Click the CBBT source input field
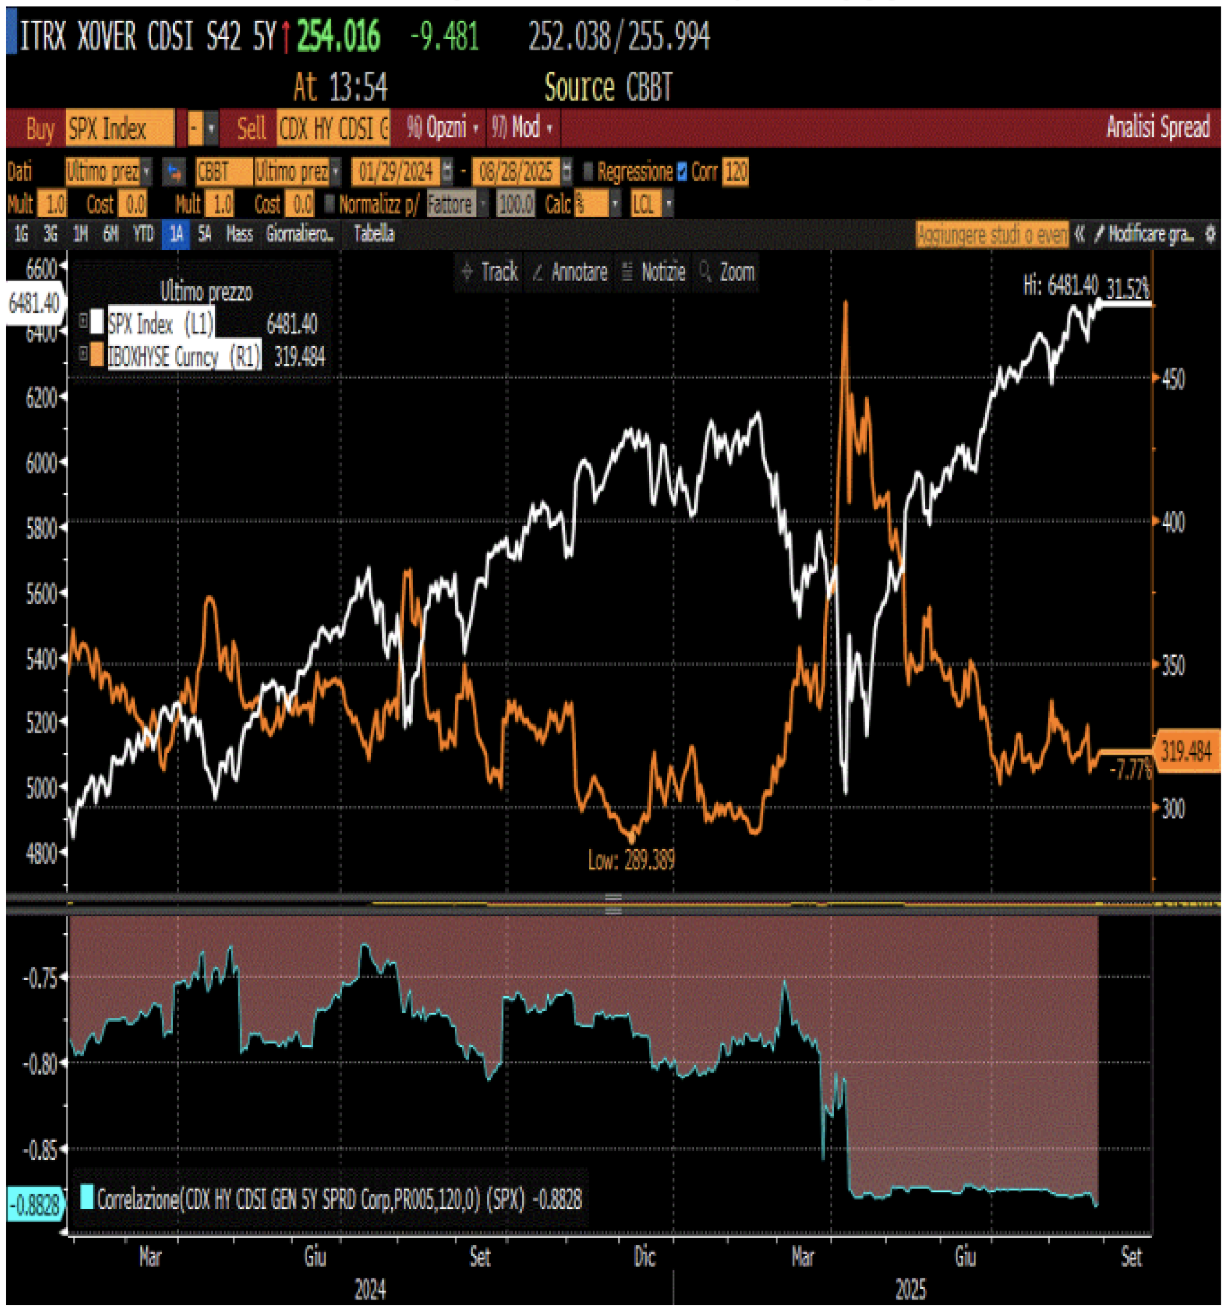 click(222, 172)
